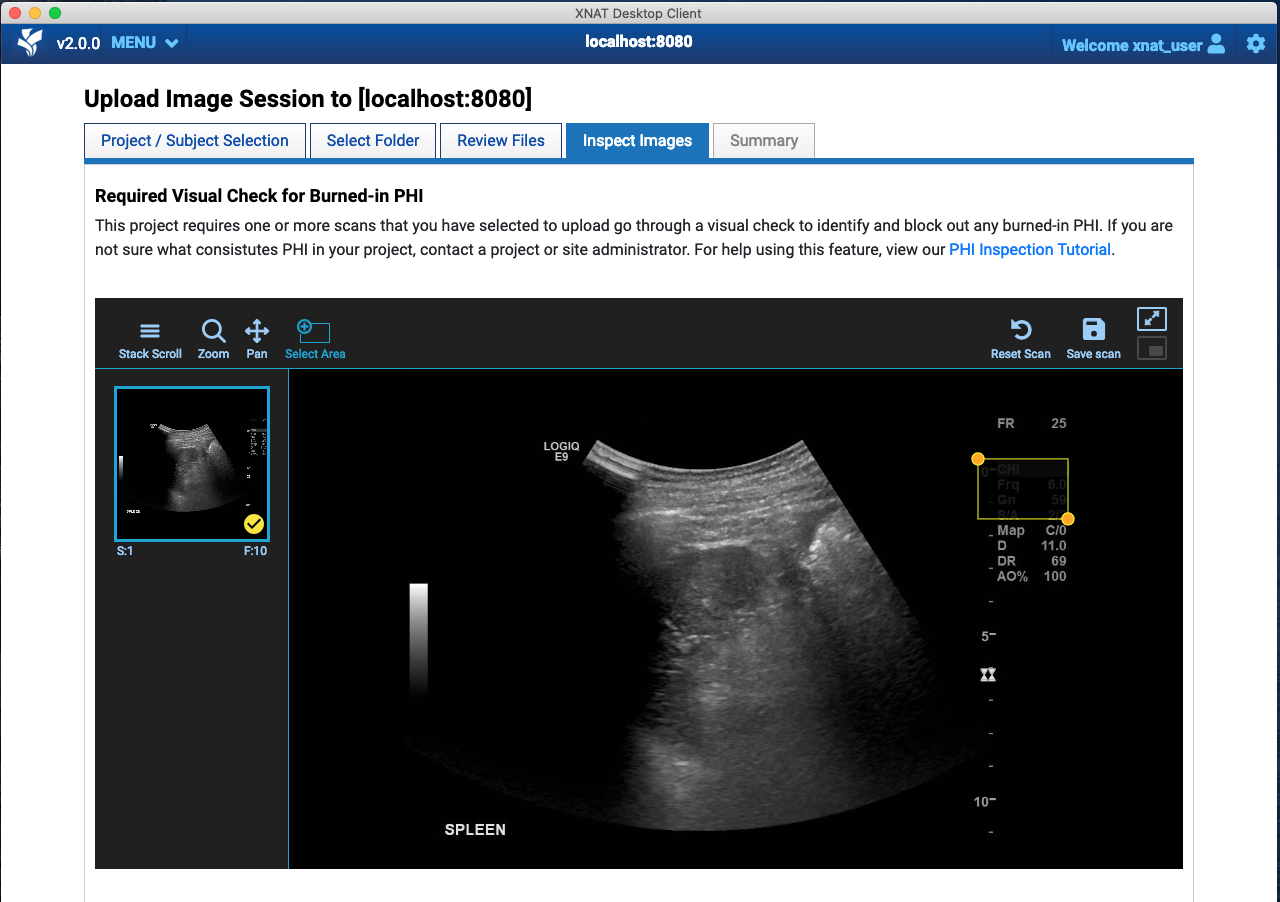Open the PHI Inspection Tutorial link
This screenshot has width=1280, height=902.
(1030, 250)
